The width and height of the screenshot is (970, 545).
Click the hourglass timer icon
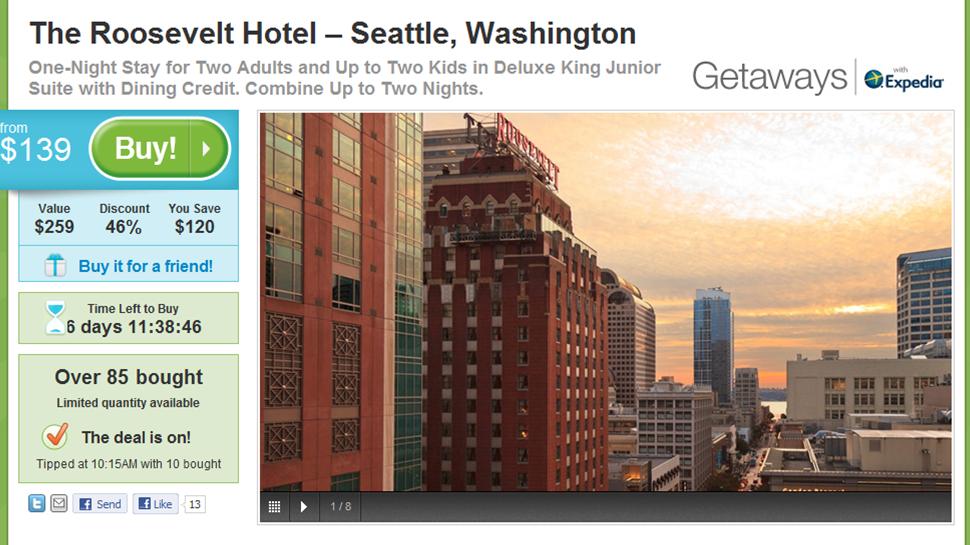pyautogui.click(x=56, y=317)
